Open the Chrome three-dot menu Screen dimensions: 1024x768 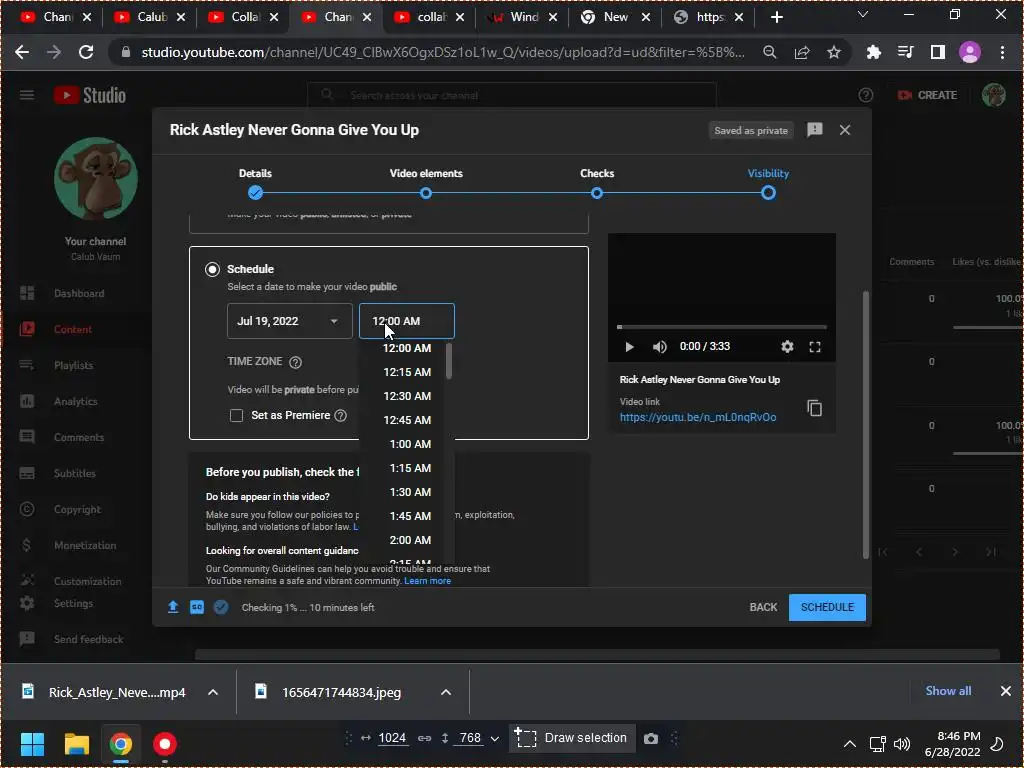(1002, 52)
